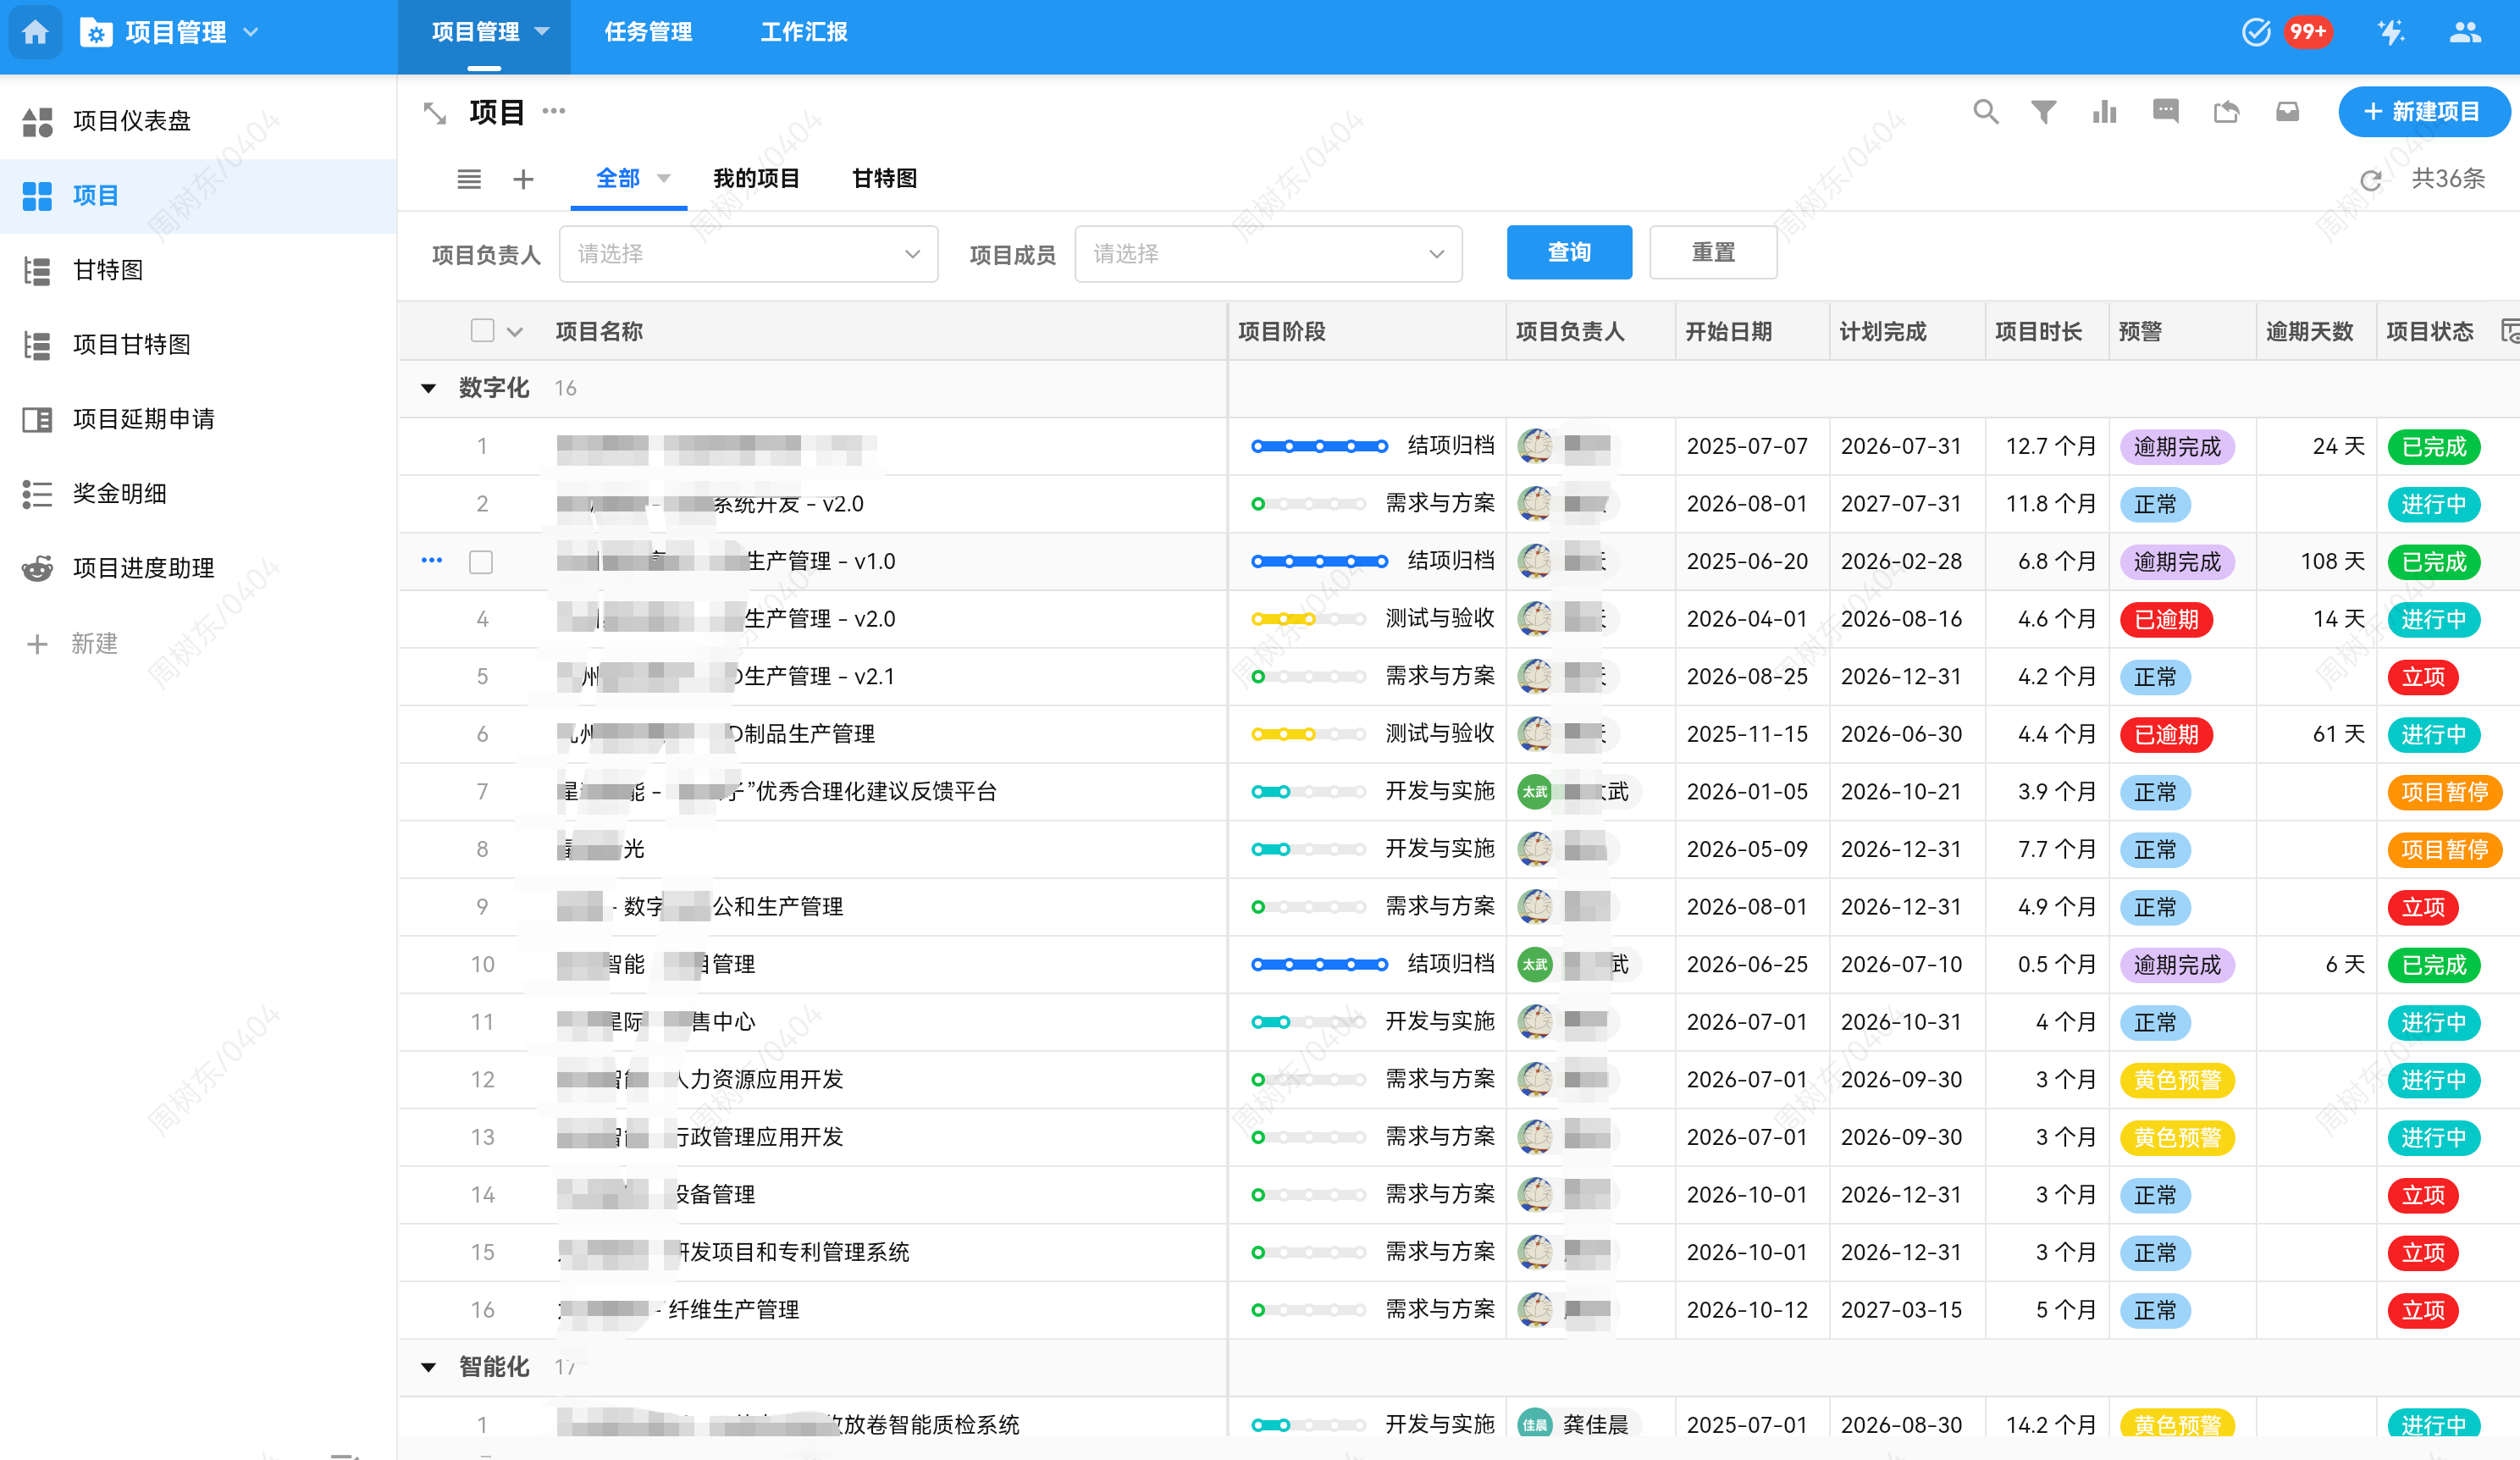Select the 我的项目 view tab
The width and height of the screenshot is (2520, 1460).
point(756,179)
